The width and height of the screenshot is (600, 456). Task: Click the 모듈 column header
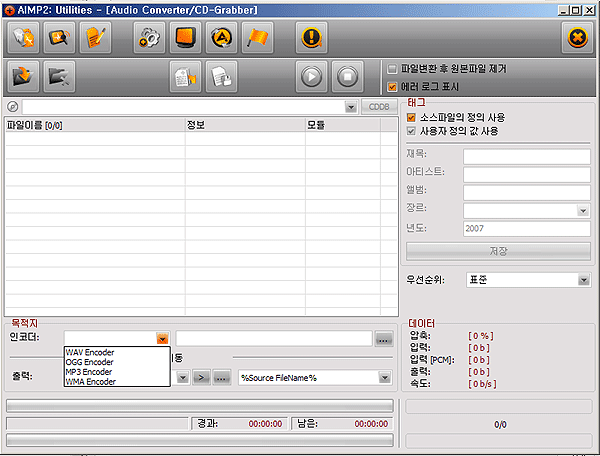(x=343, y=125)
